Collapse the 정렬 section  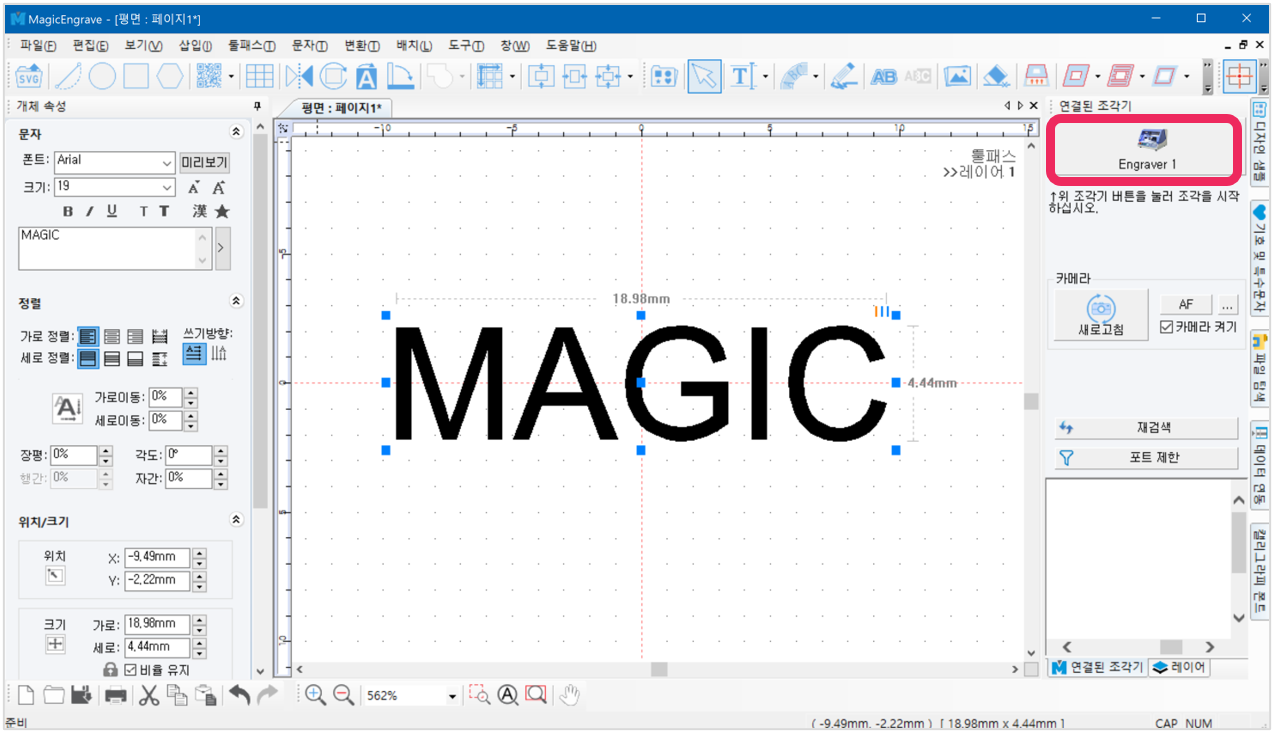(x=236, y=301)
